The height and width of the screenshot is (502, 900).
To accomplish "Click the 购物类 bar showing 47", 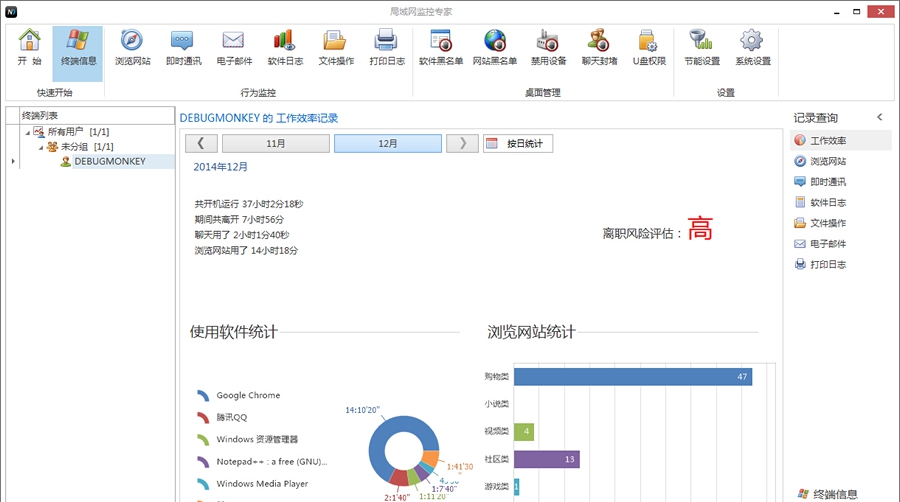I will (633, 376).
